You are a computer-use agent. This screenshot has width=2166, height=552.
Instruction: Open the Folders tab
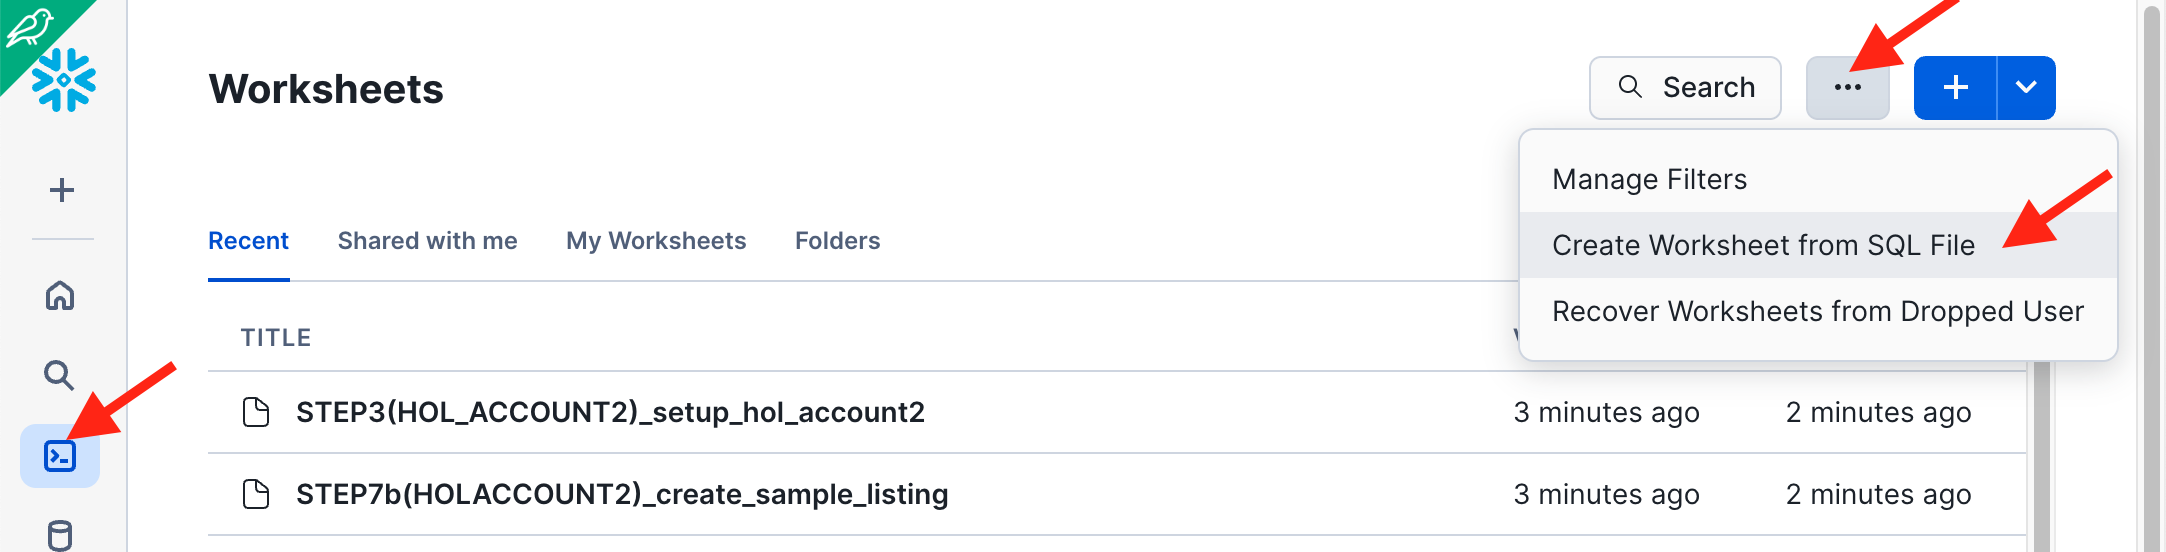(x=837, y=241)
